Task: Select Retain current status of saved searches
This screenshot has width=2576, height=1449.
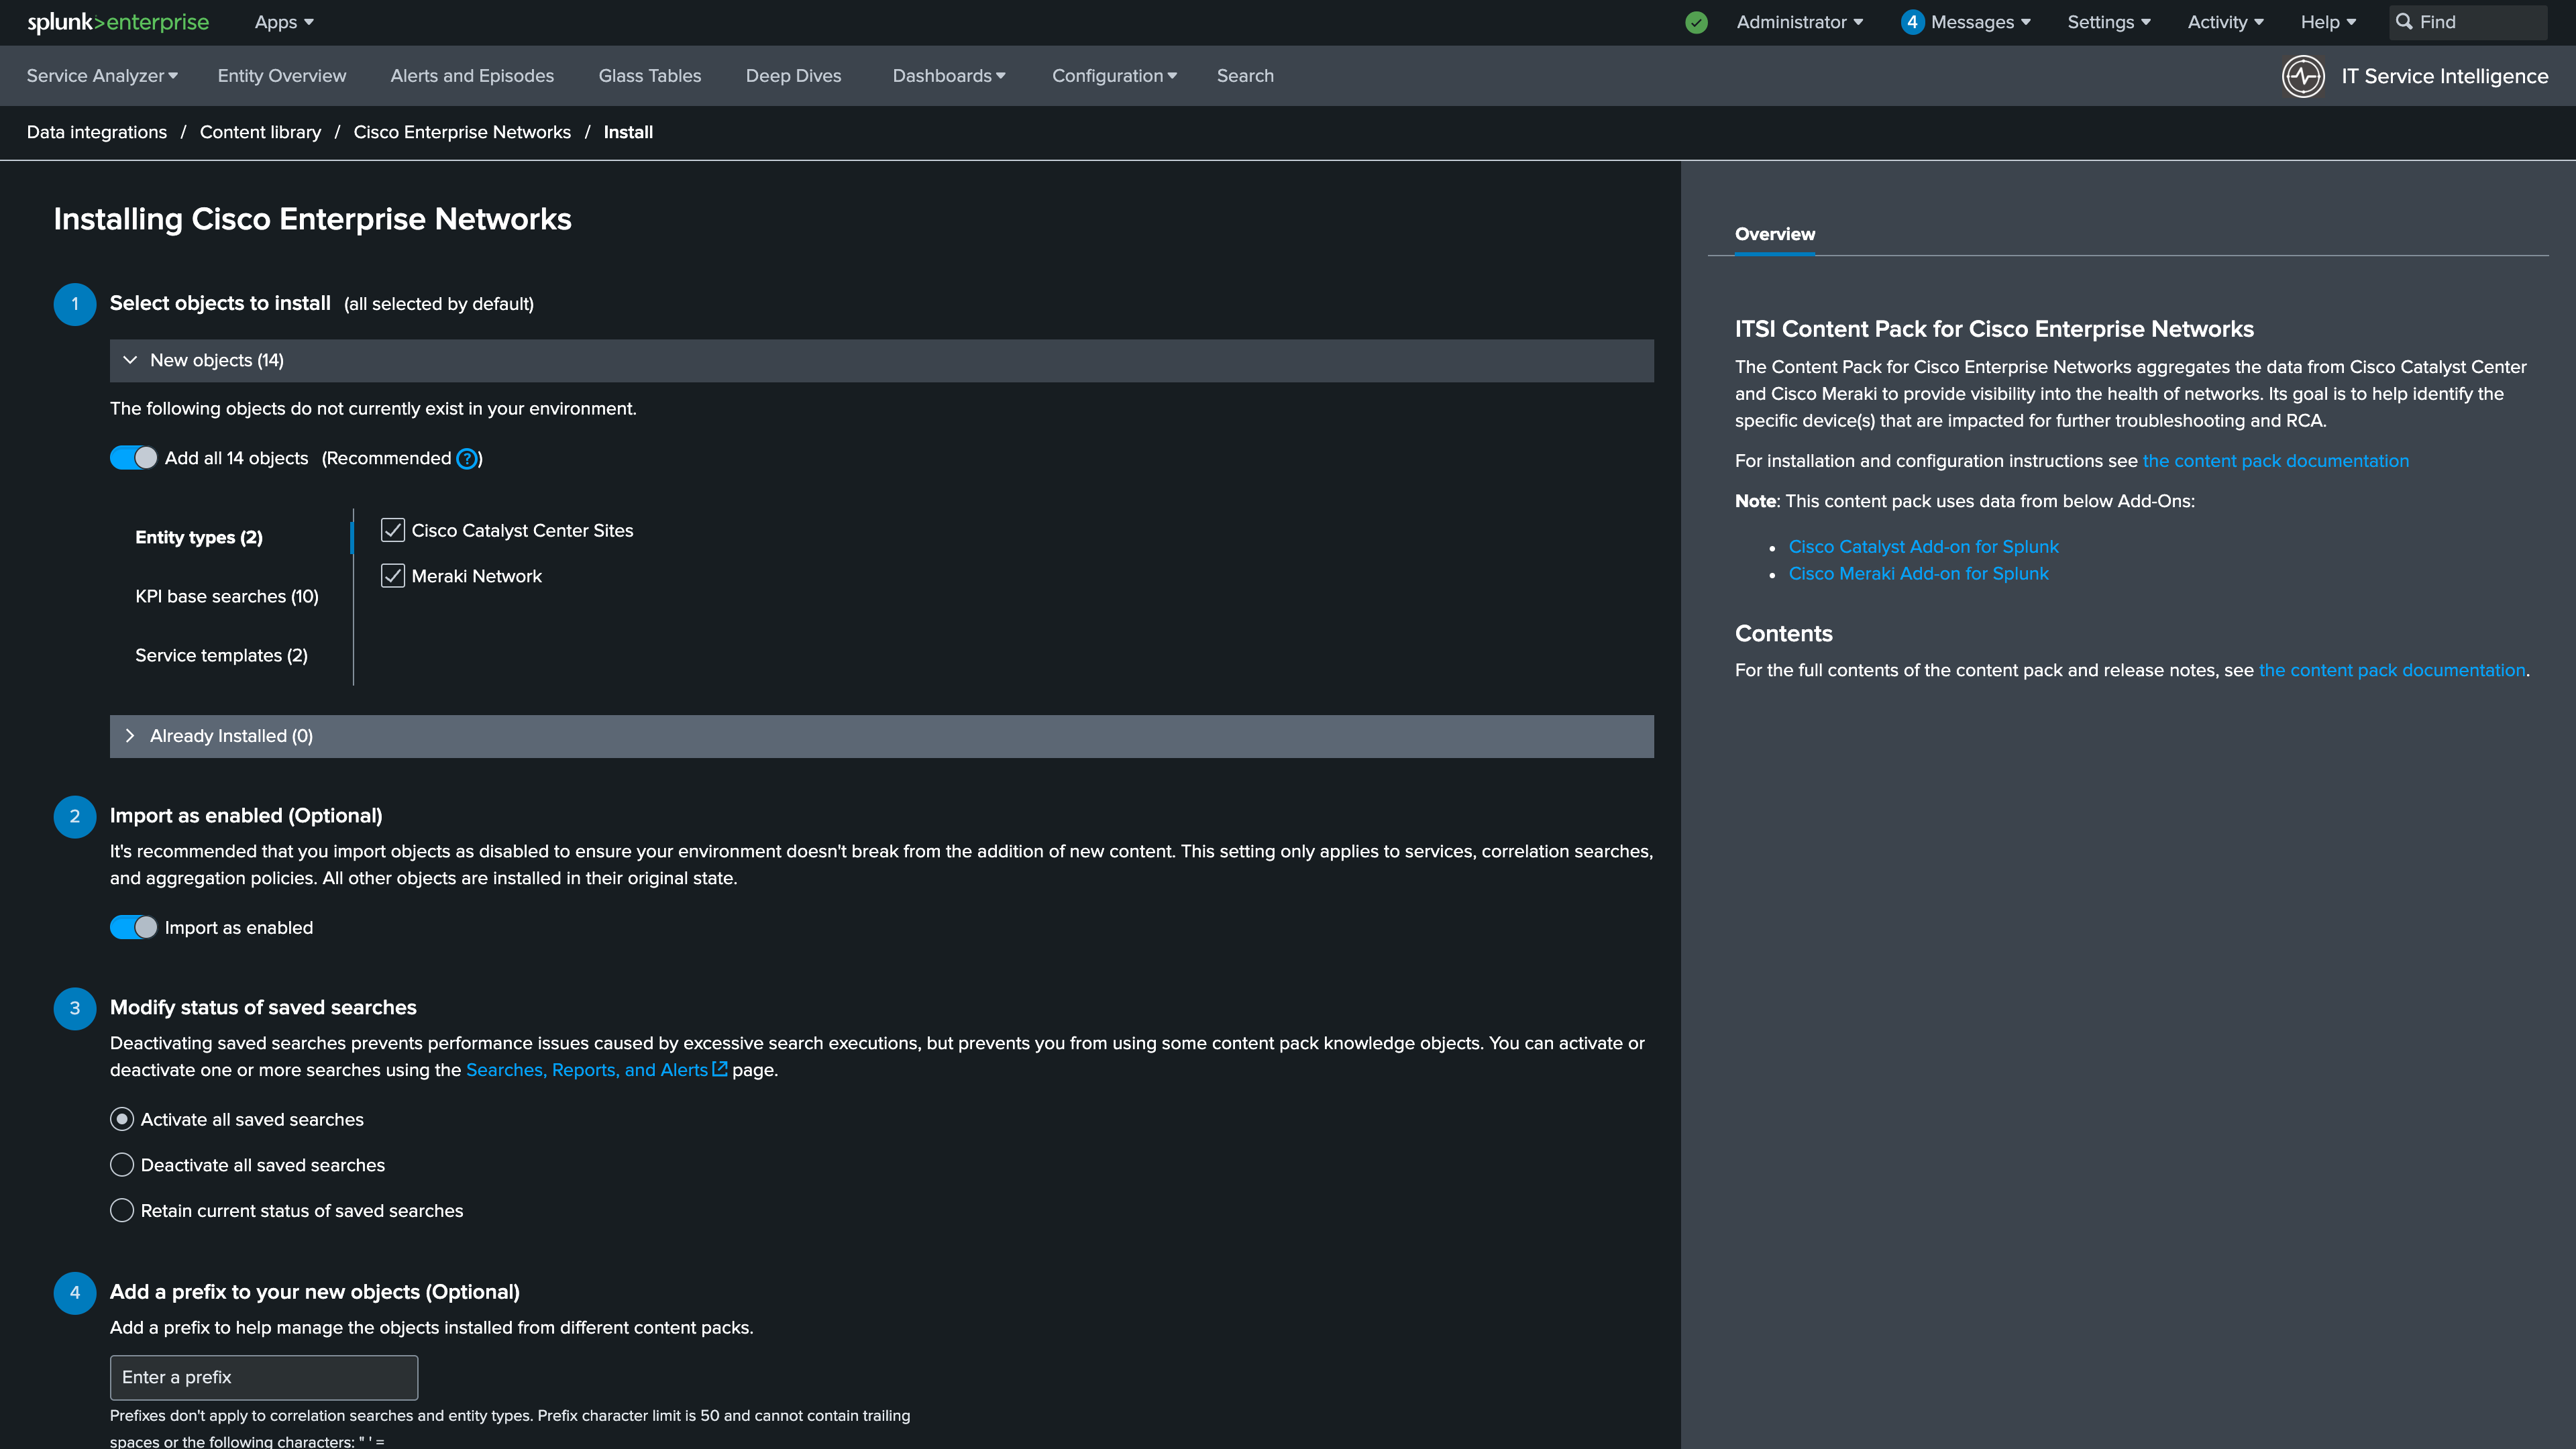Action: pos(122,1211)
